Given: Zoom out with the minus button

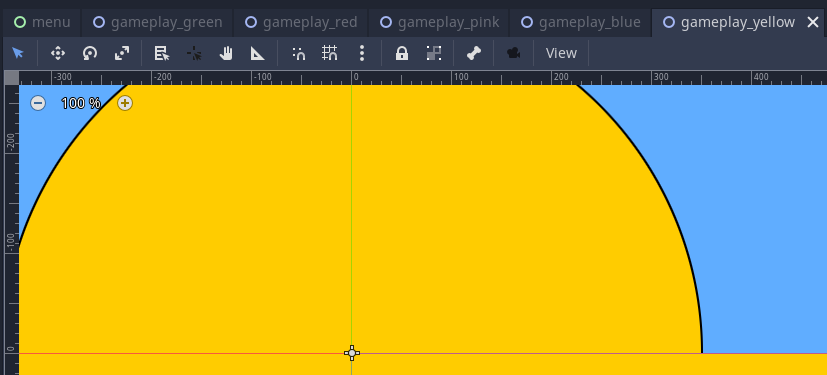Looking at the screenshot, I should 37,103.
